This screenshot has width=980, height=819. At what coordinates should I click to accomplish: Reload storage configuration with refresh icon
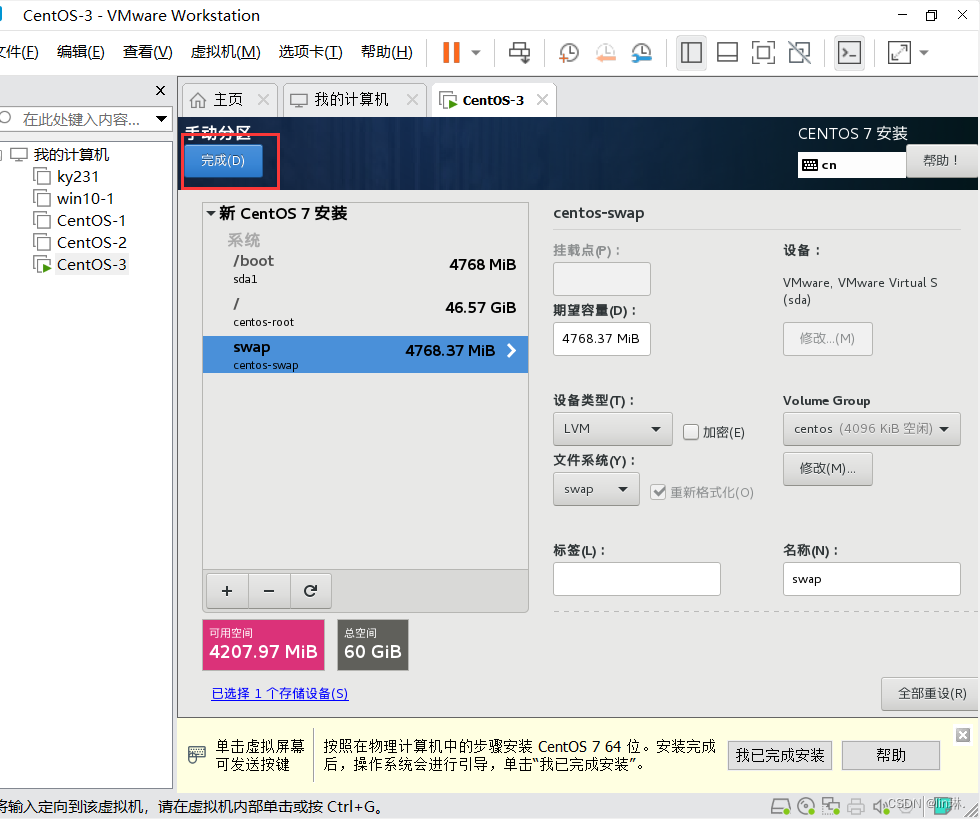(x=311, y=591)
